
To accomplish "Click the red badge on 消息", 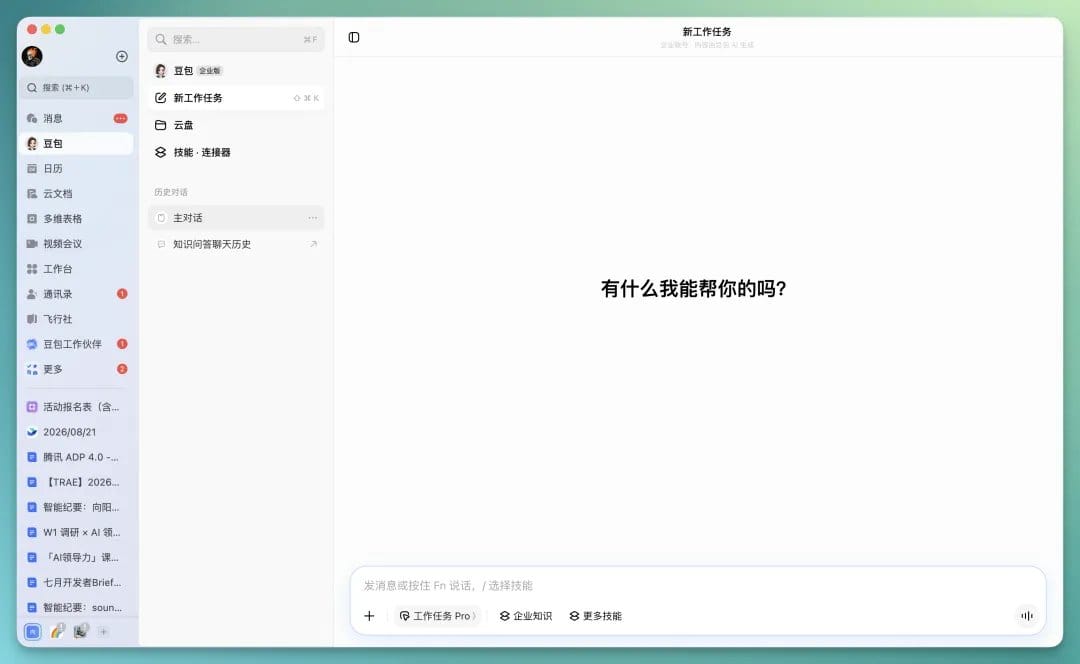I will point(121,118).
